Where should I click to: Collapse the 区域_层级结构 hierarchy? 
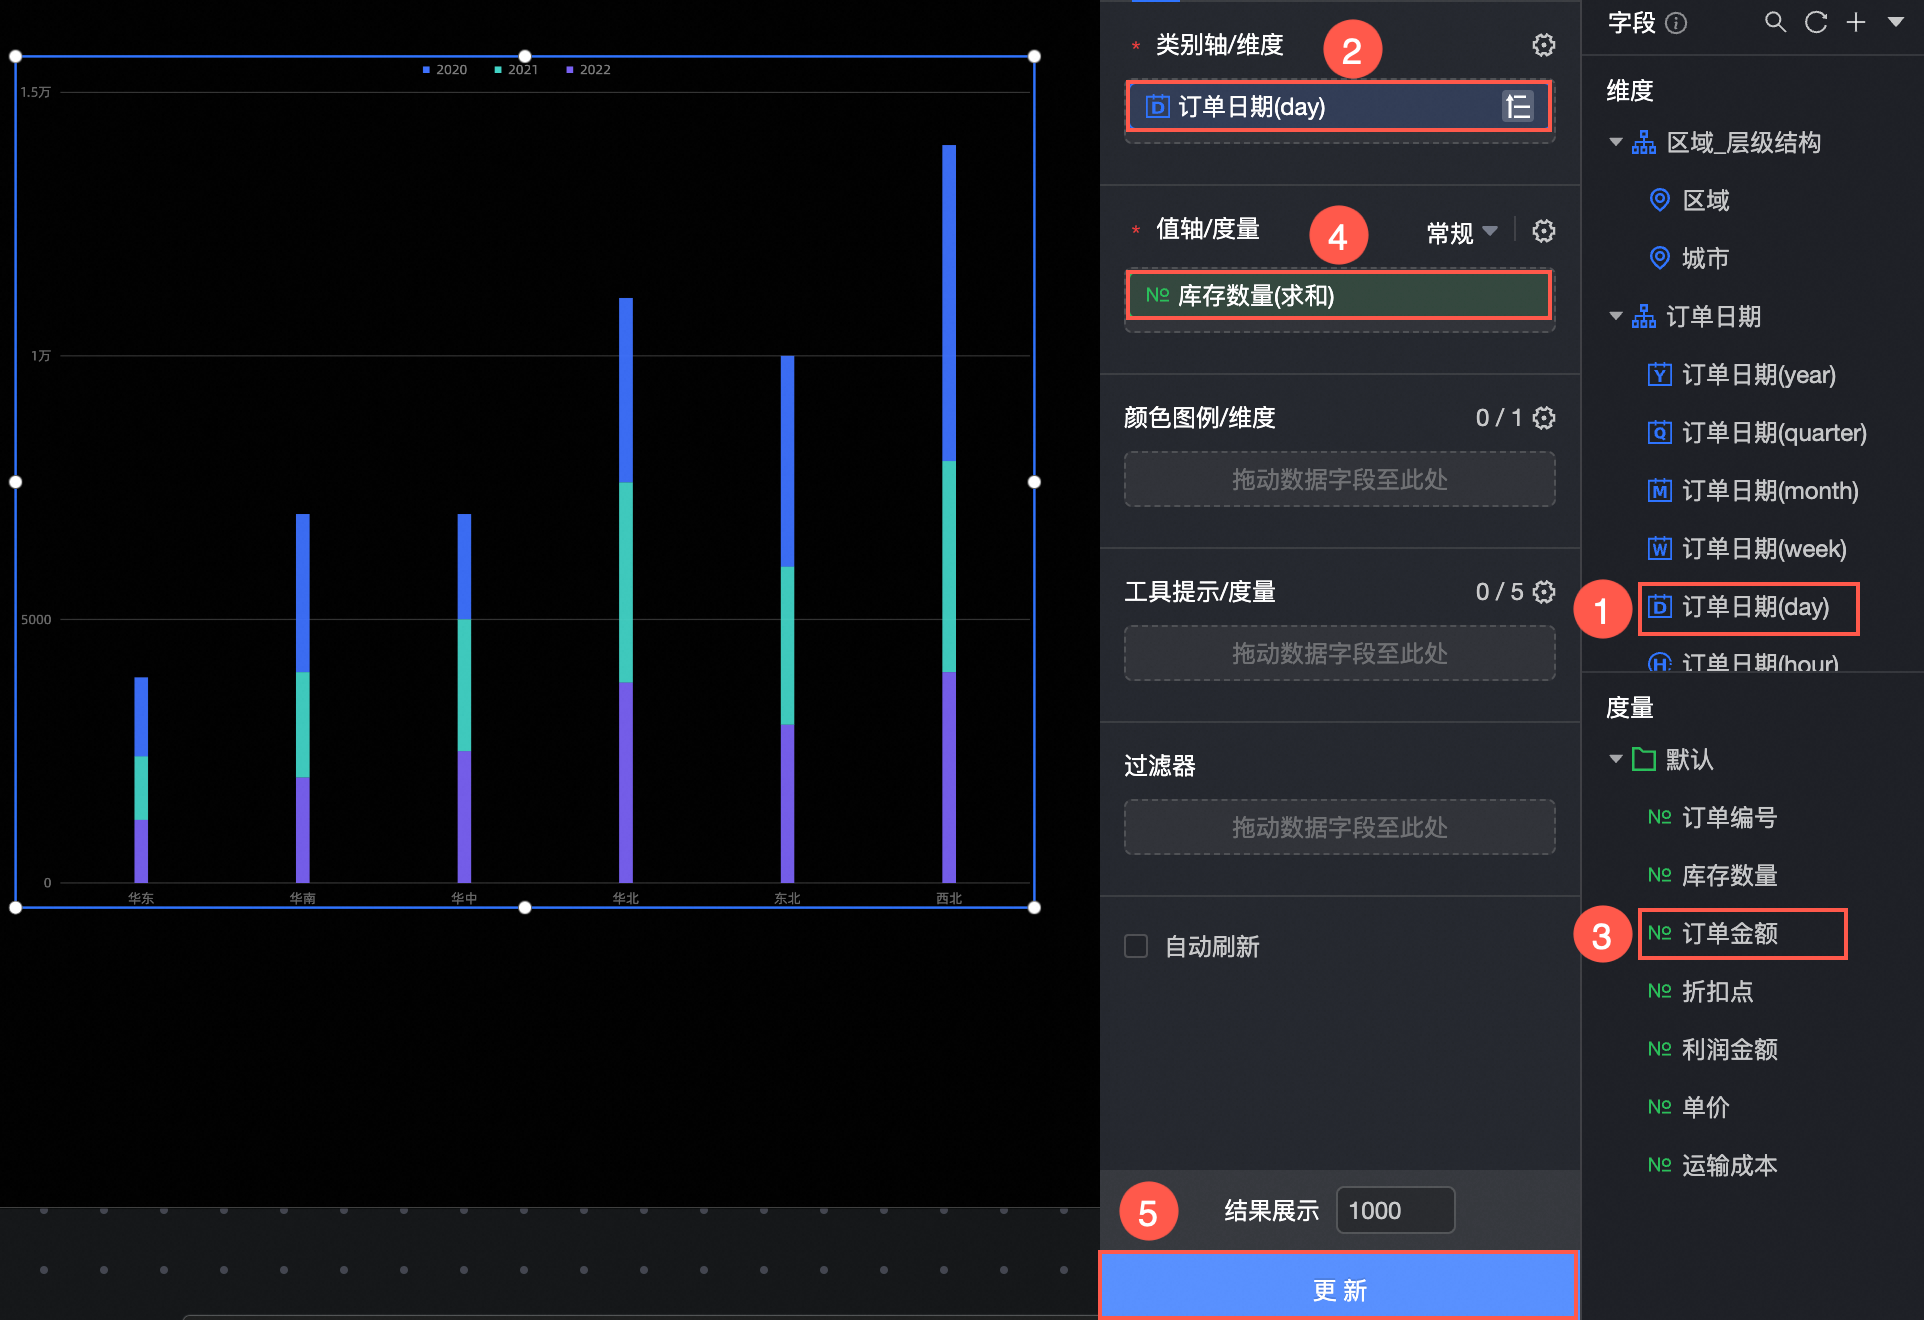(x=1615, y=142)
